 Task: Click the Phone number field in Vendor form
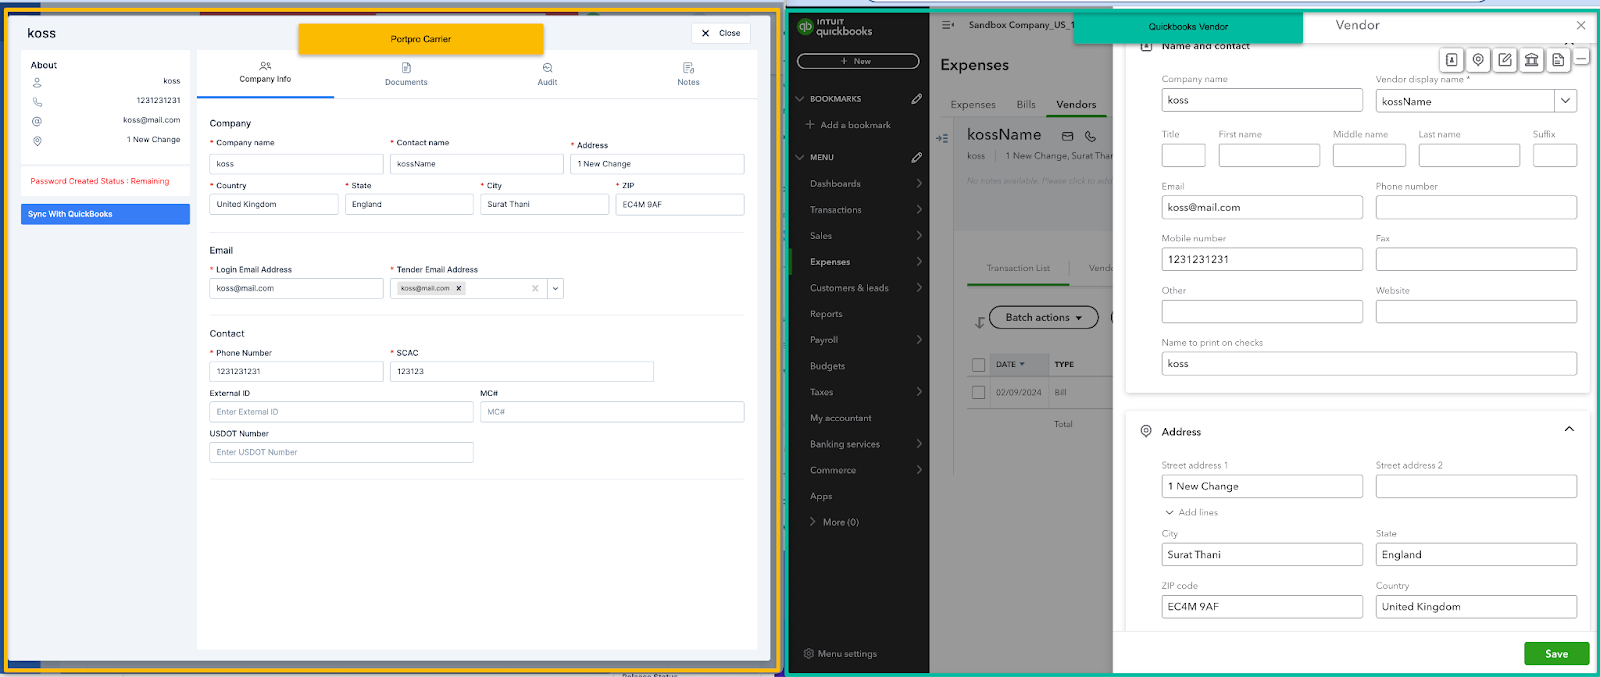pyautogui.click(x=1476, y=207)
